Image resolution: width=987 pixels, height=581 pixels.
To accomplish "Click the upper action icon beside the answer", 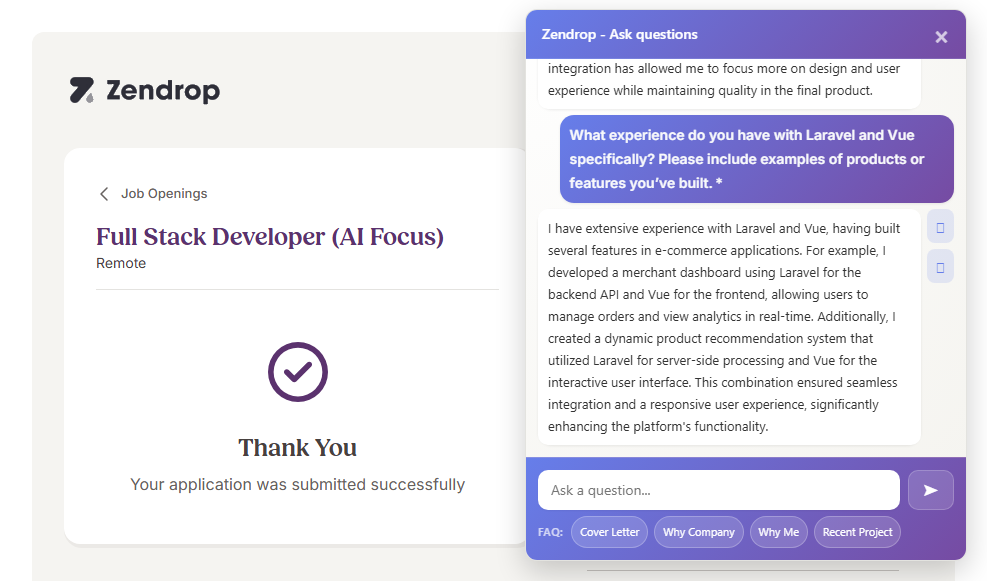I will [940, 227].
